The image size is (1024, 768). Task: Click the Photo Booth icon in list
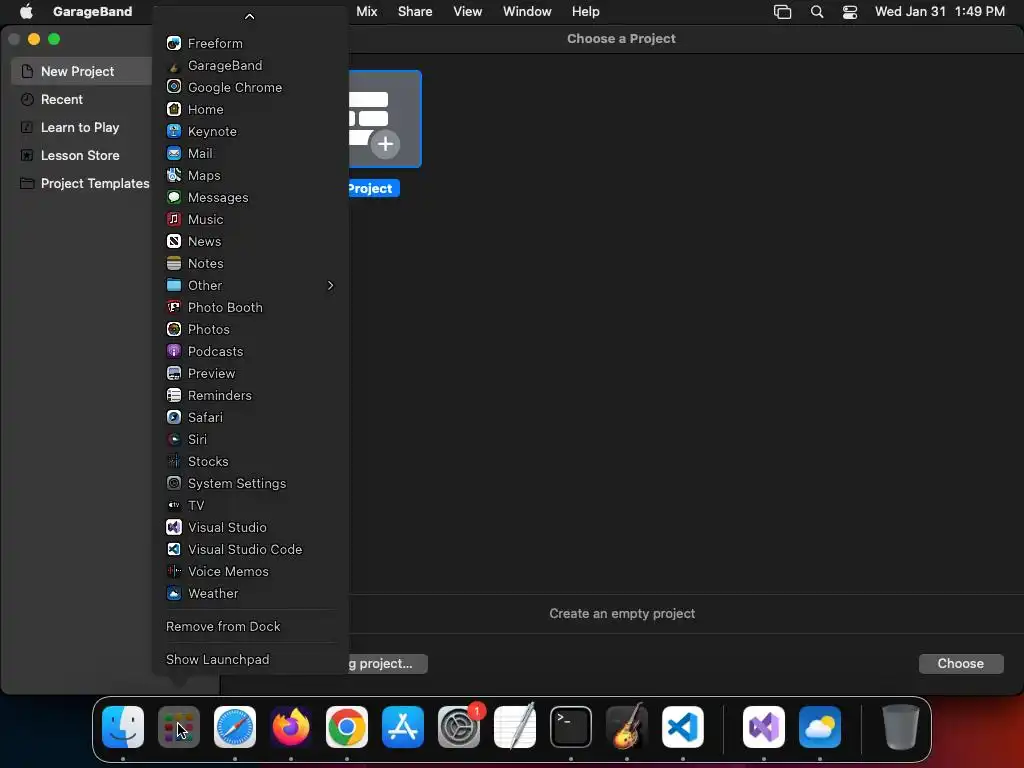[174, 308]
